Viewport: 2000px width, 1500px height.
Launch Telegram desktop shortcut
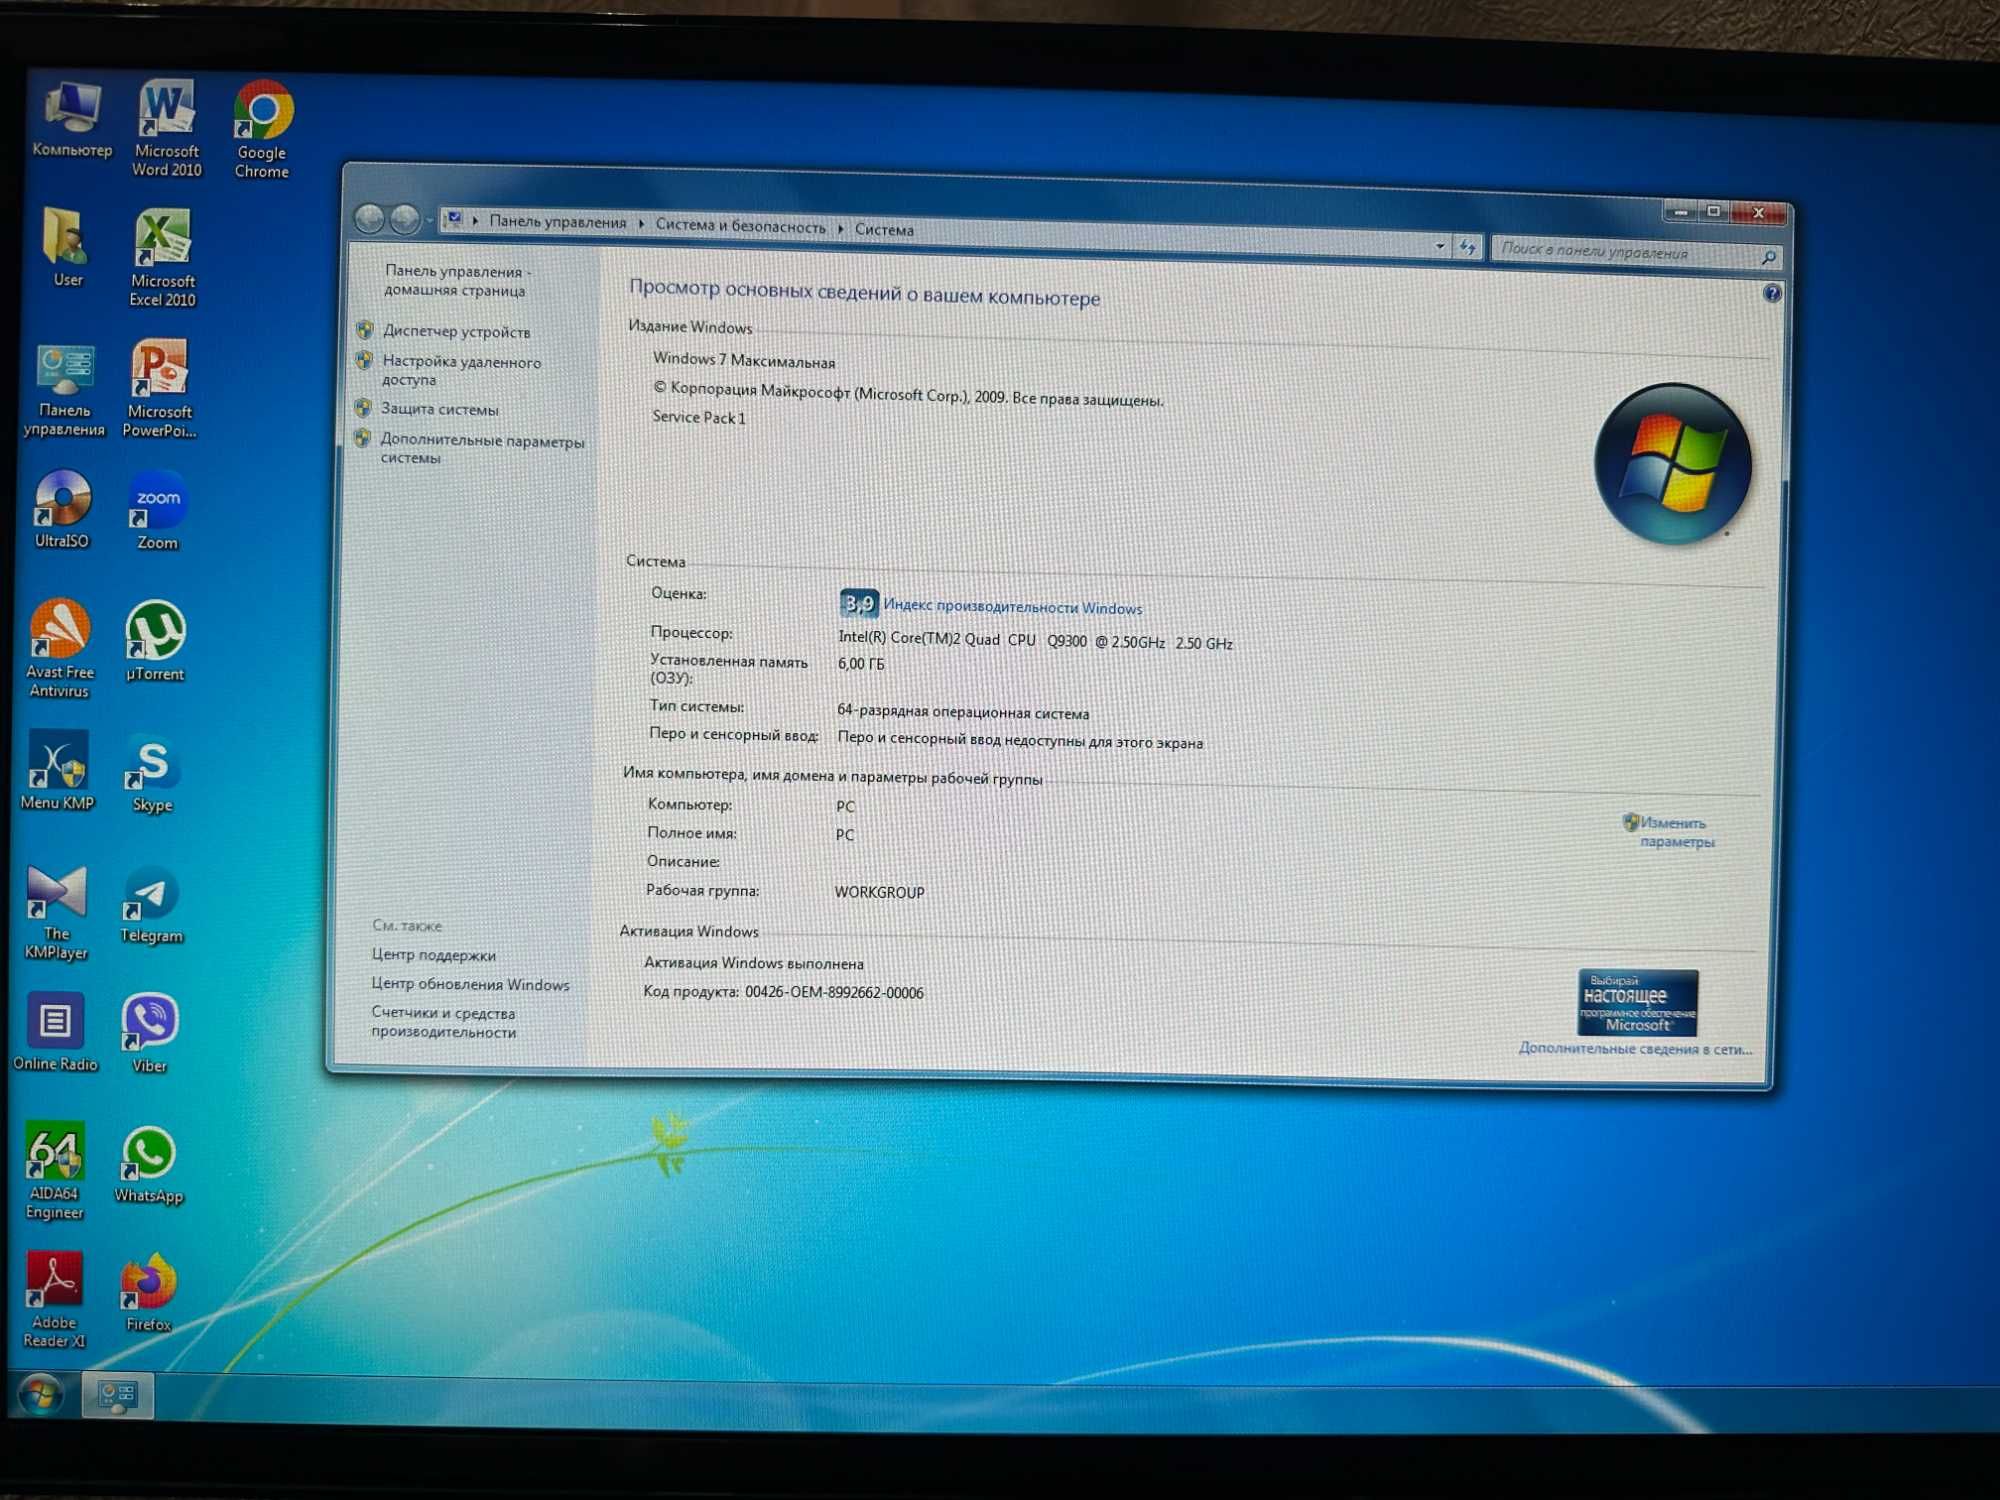click(151, 906)
